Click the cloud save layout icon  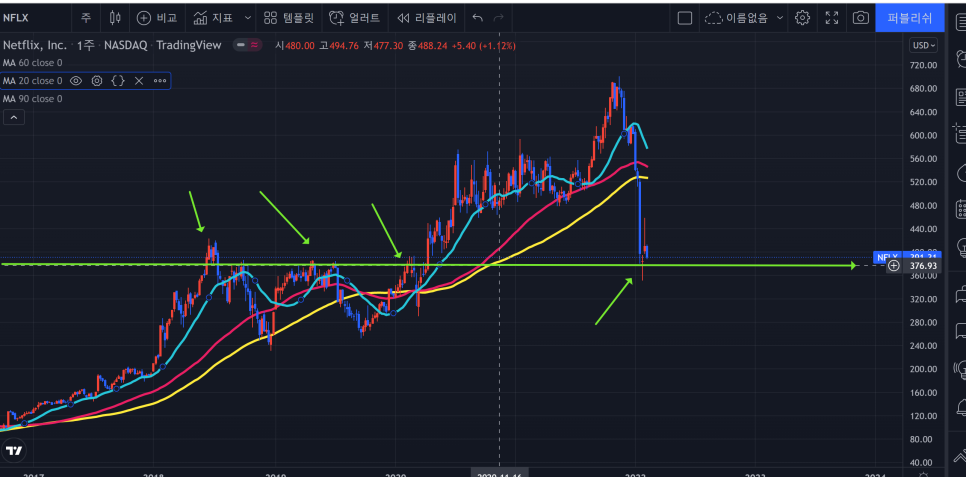click(713, 18)
